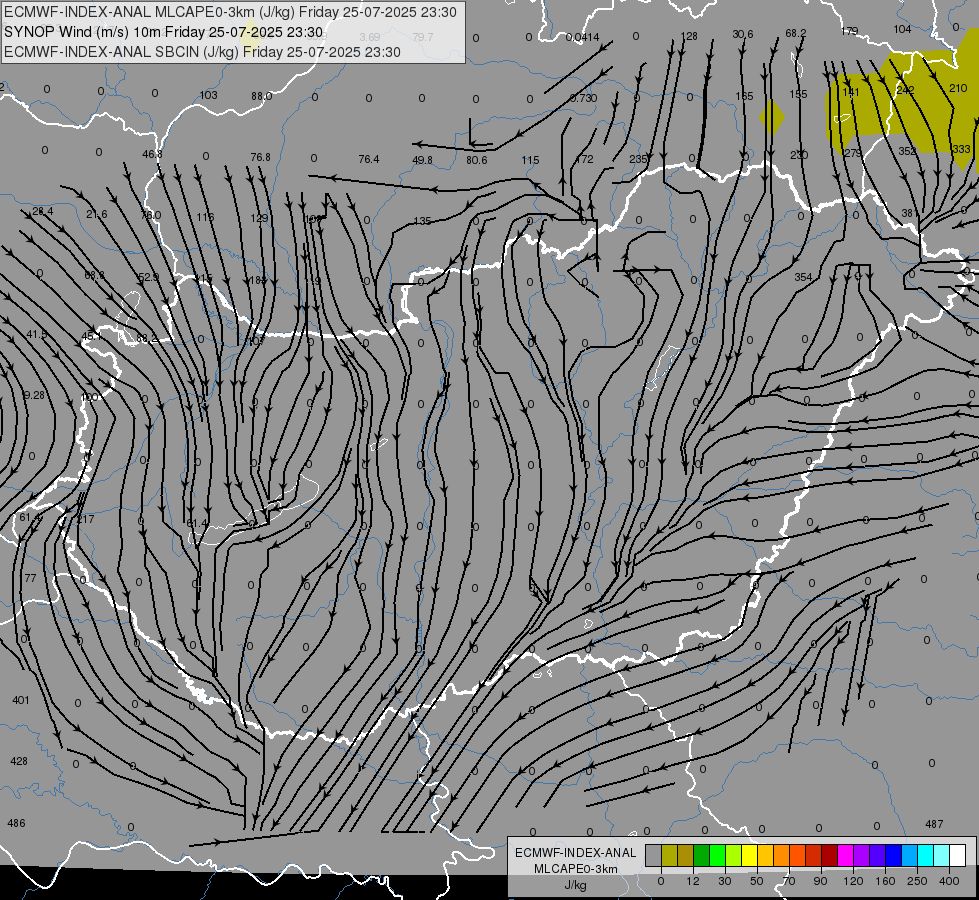
Task: Click the MLCAPE0-3km title line at top
Action: (230, 12)
